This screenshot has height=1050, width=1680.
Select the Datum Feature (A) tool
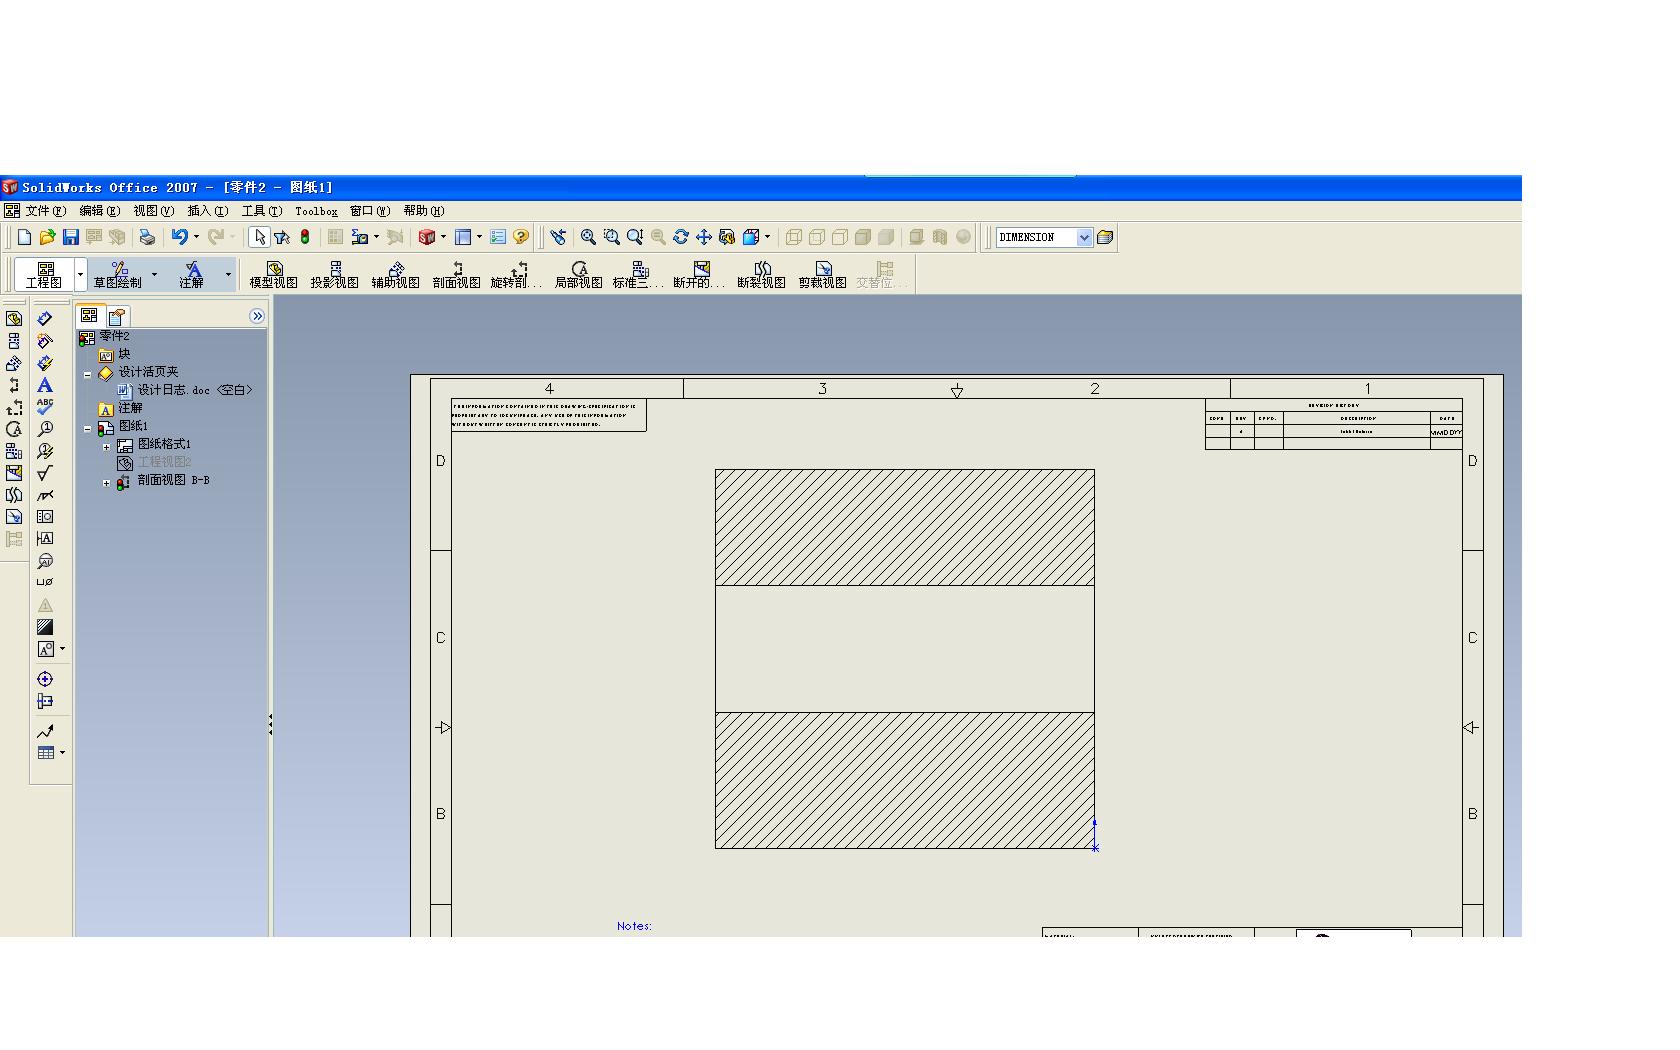pos(45,539)
